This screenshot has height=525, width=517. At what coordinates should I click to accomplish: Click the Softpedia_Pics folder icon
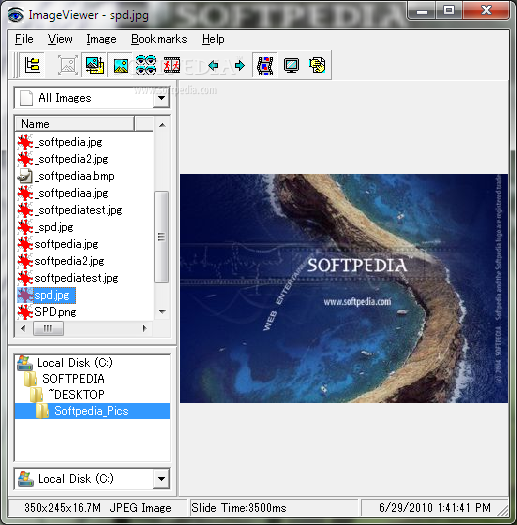43,411
